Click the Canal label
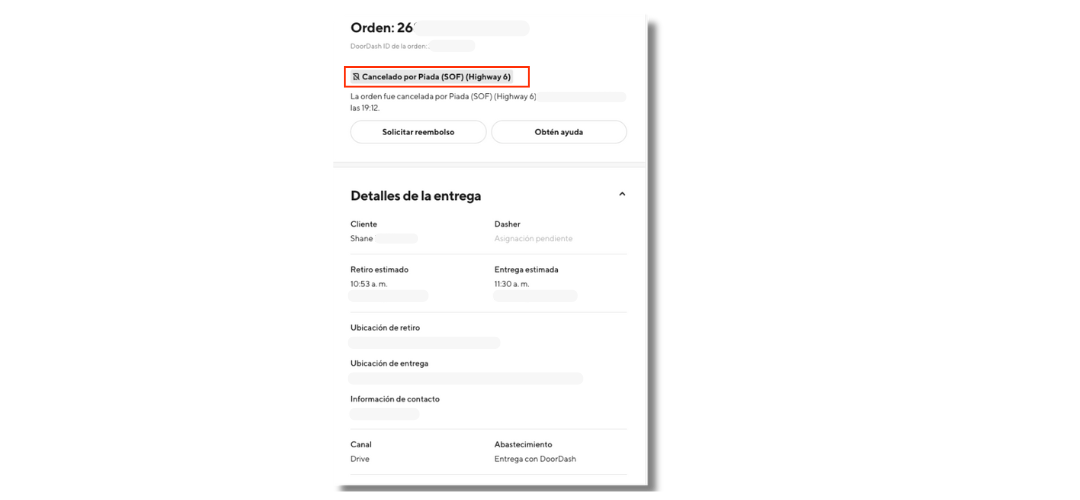The height and width of the screenshot is (500, 1080). click(x=361, y=444)
